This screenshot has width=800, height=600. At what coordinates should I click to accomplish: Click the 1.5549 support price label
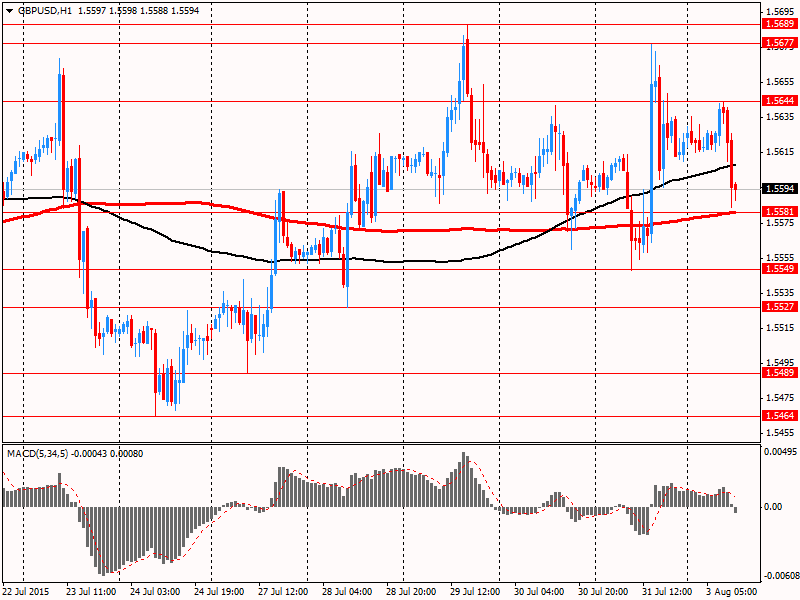point(778,269)
